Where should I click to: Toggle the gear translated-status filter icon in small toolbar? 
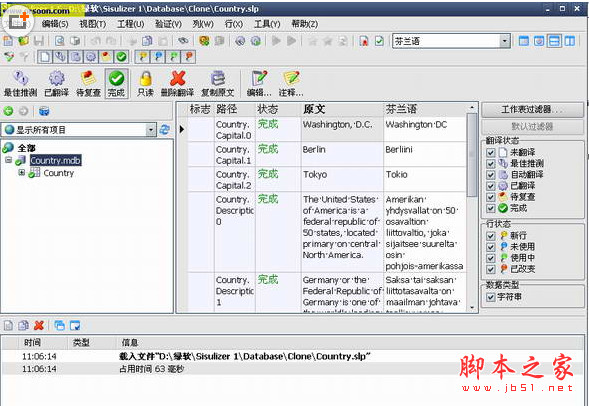click(91, 57)
